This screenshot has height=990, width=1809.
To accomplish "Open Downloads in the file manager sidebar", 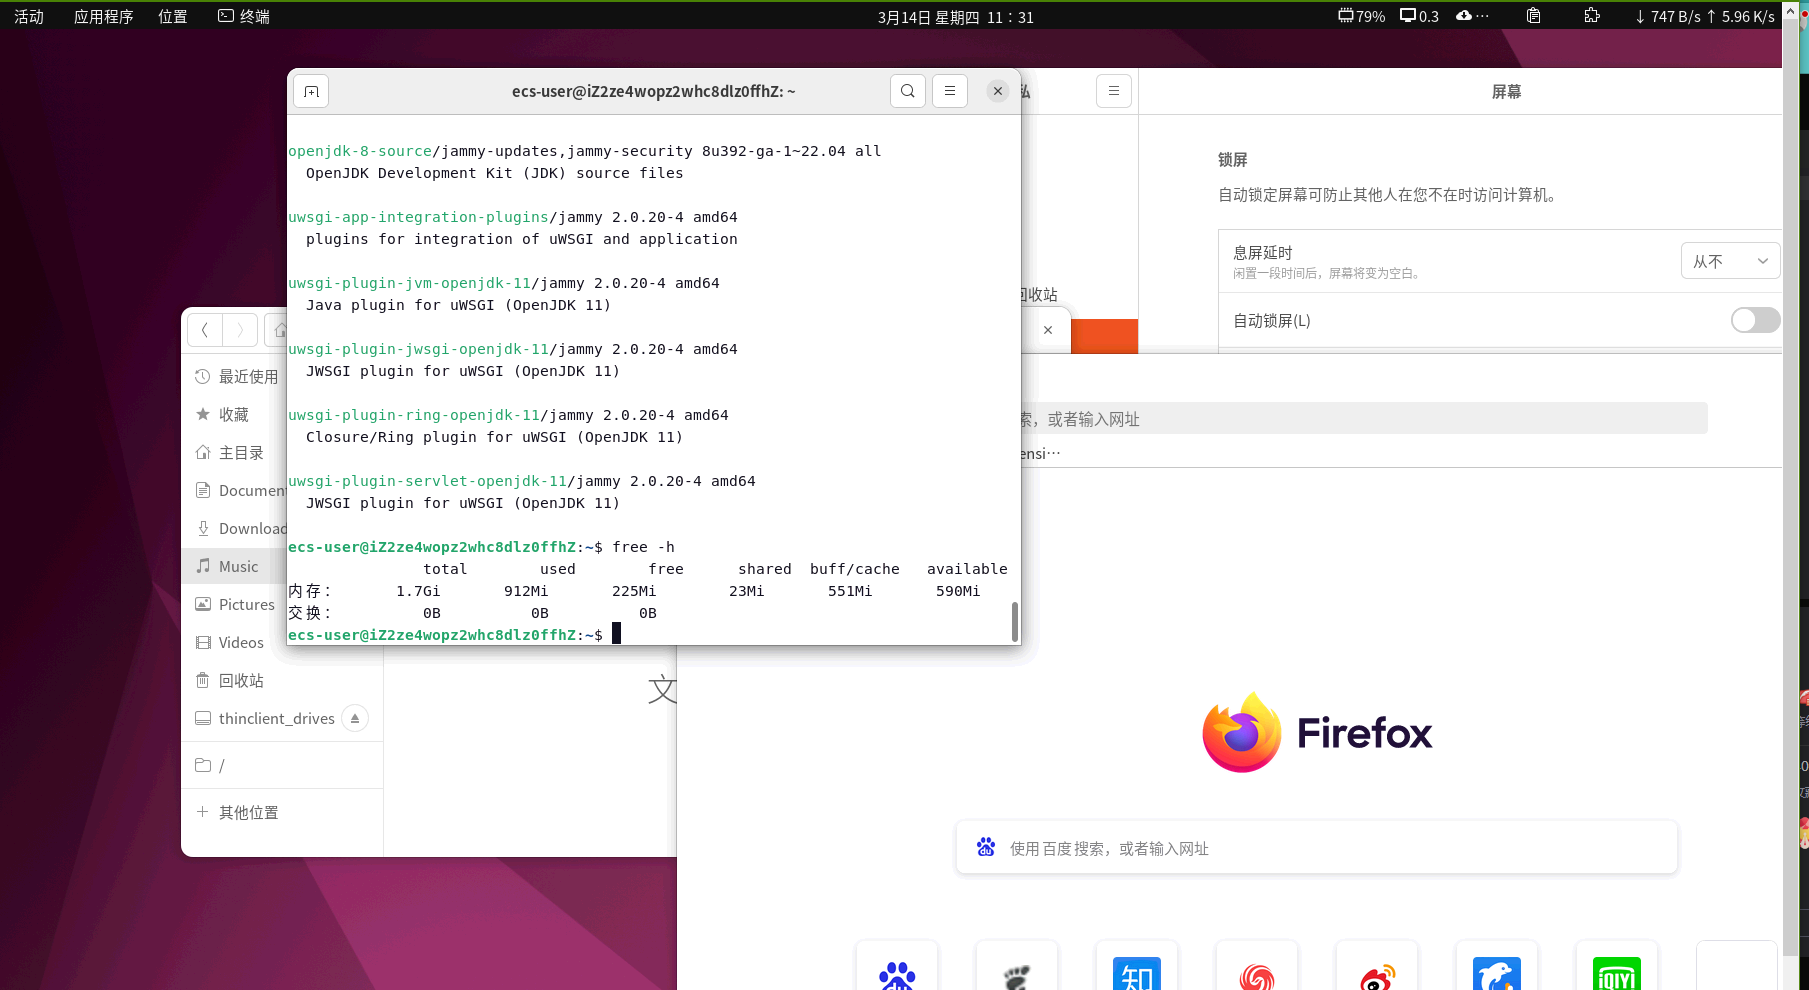I will 237,528.
